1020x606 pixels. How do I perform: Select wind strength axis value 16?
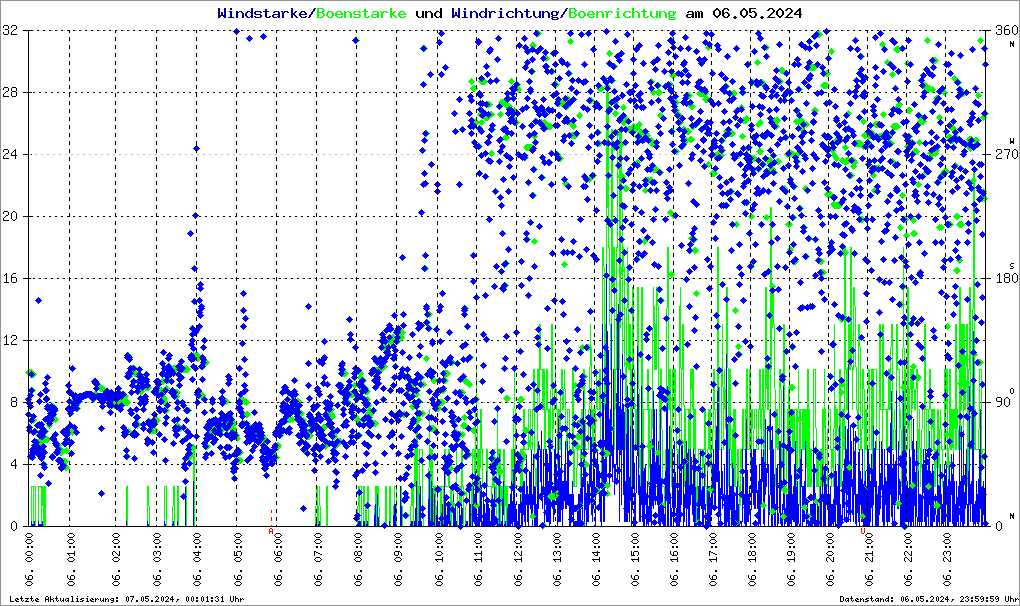point(10,278)
